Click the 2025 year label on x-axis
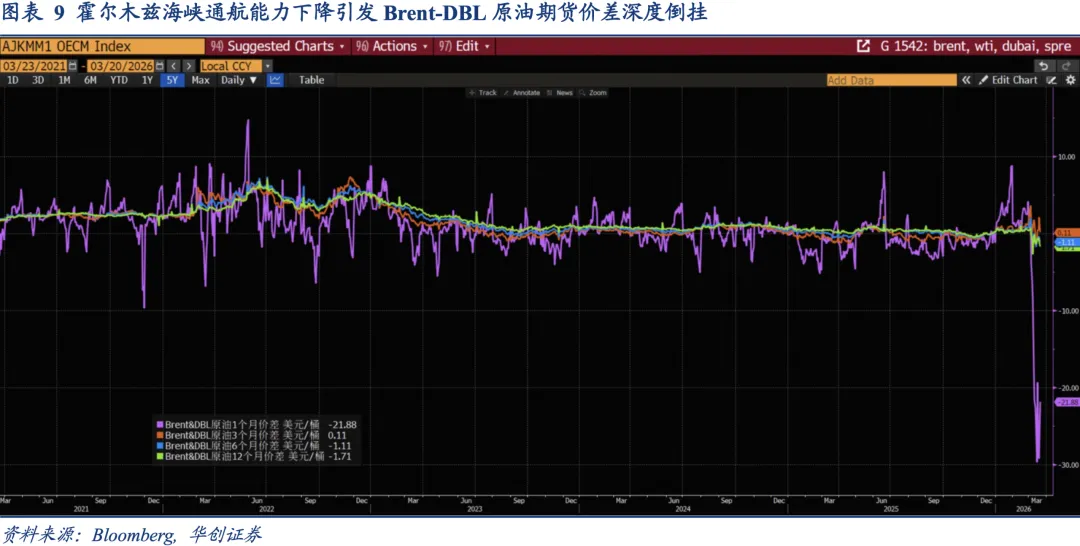 891,510
